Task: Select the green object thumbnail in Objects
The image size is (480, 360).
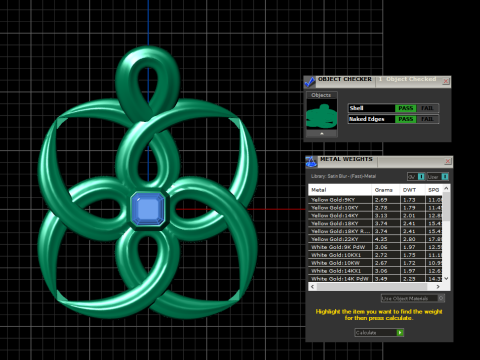Action: [x=322, y=114]
